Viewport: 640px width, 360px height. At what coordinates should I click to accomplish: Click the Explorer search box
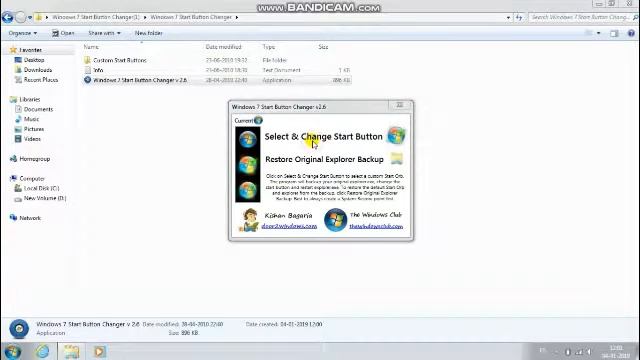(x=583, y=17)
